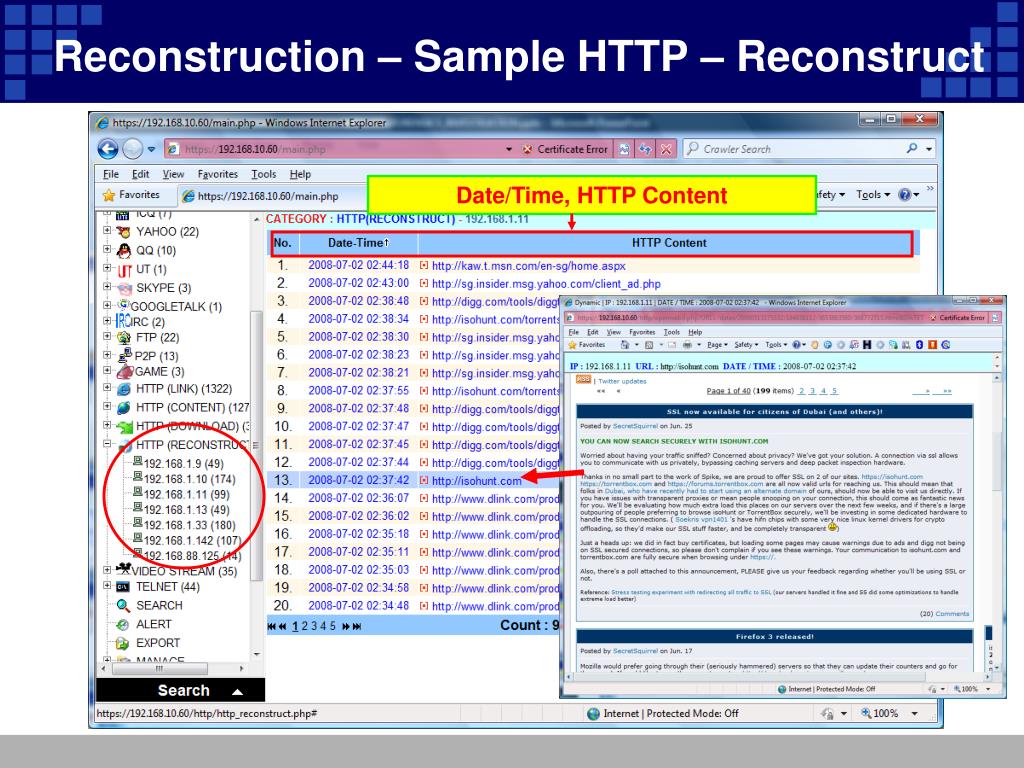
Task: Click the FTP tree icon
Action: pyautogui.click(x=123, y=338)
